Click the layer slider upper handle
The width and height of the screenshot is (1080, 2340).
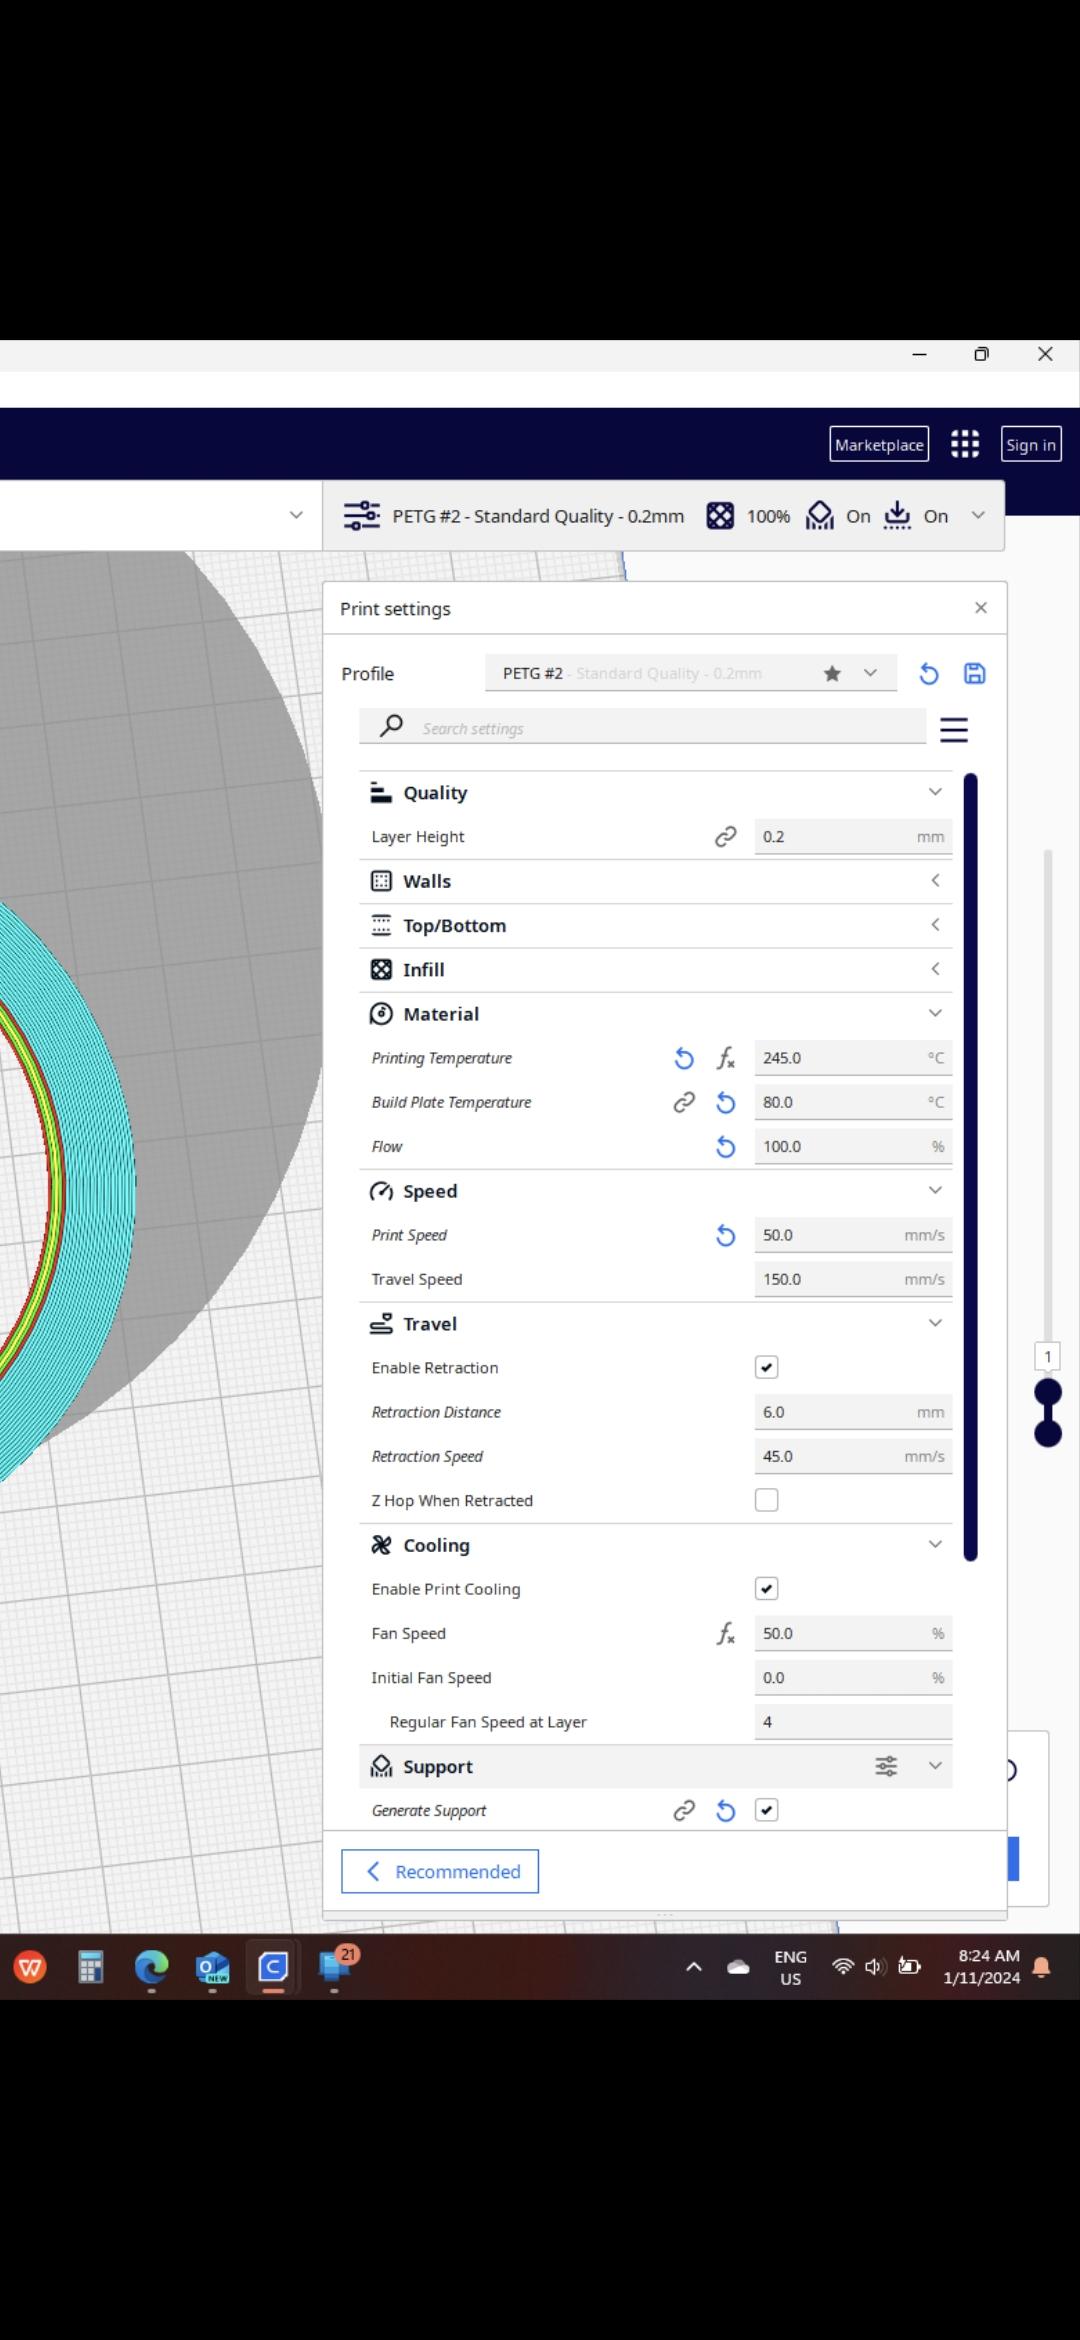click(x=1048, y=1392)
